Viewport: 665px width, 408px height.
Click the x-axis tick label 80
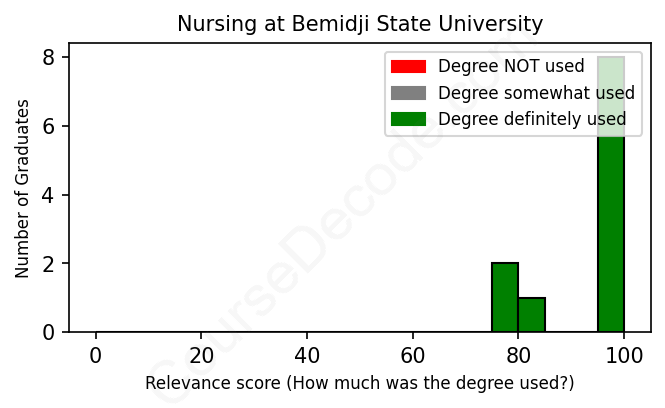click(x=518, y=355)
